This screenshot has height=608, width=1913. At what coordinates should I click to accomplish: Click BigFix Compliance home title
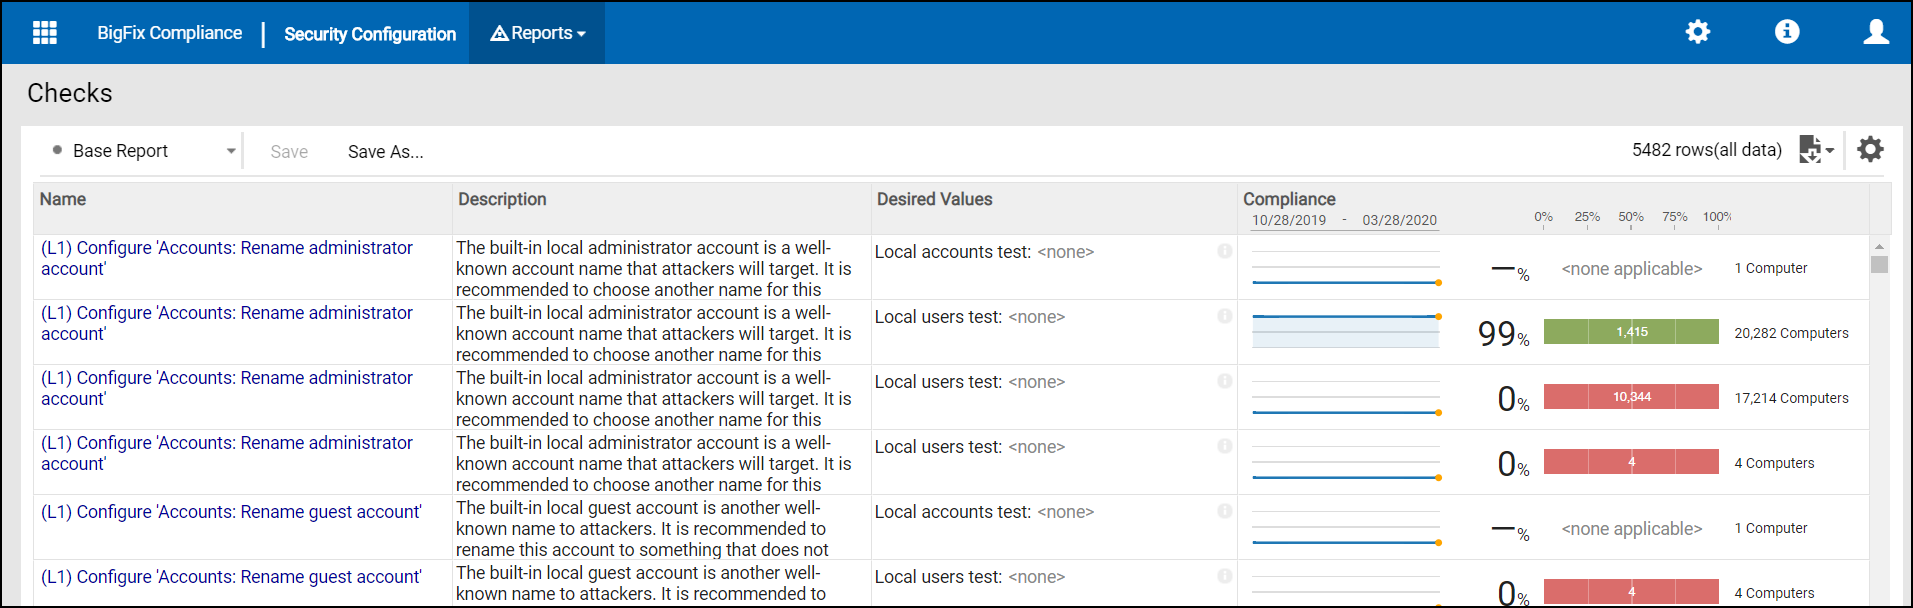[169, 33]
